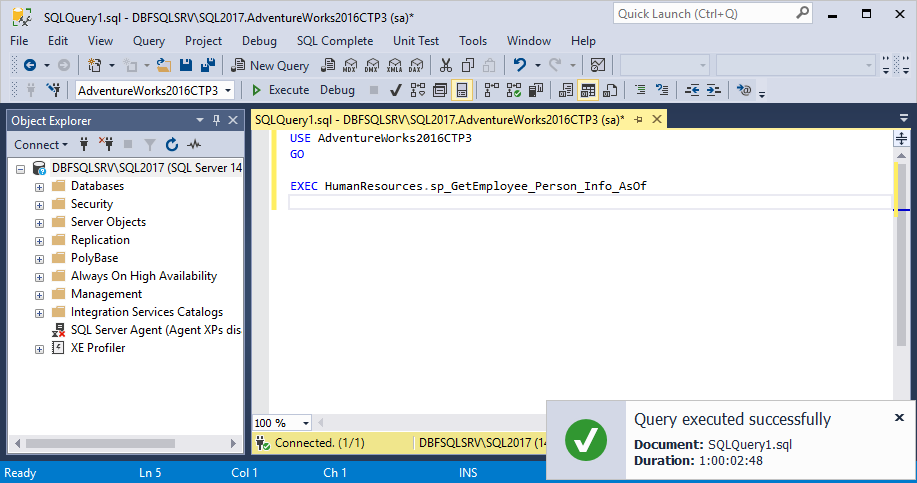The height and width of the screenshot is (483, 917).
Task: Open the Query Options icon
Action: (x=440, y=90)
